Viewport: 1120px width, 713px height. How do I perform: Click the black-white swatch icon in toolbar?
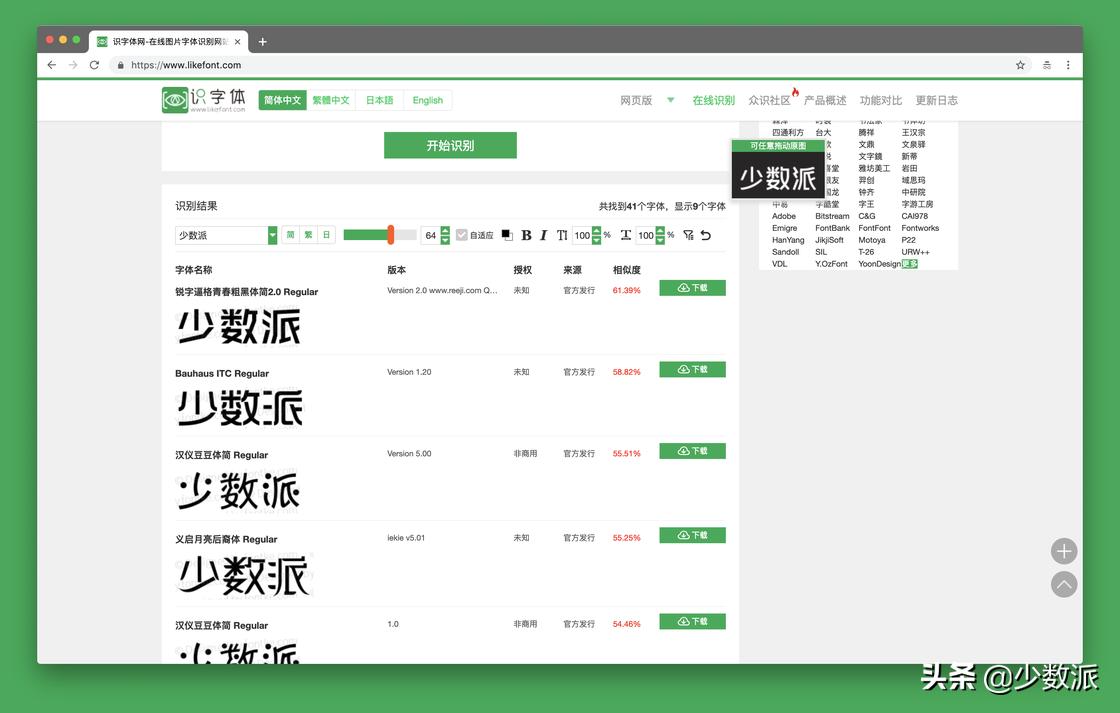pos(506,235)
